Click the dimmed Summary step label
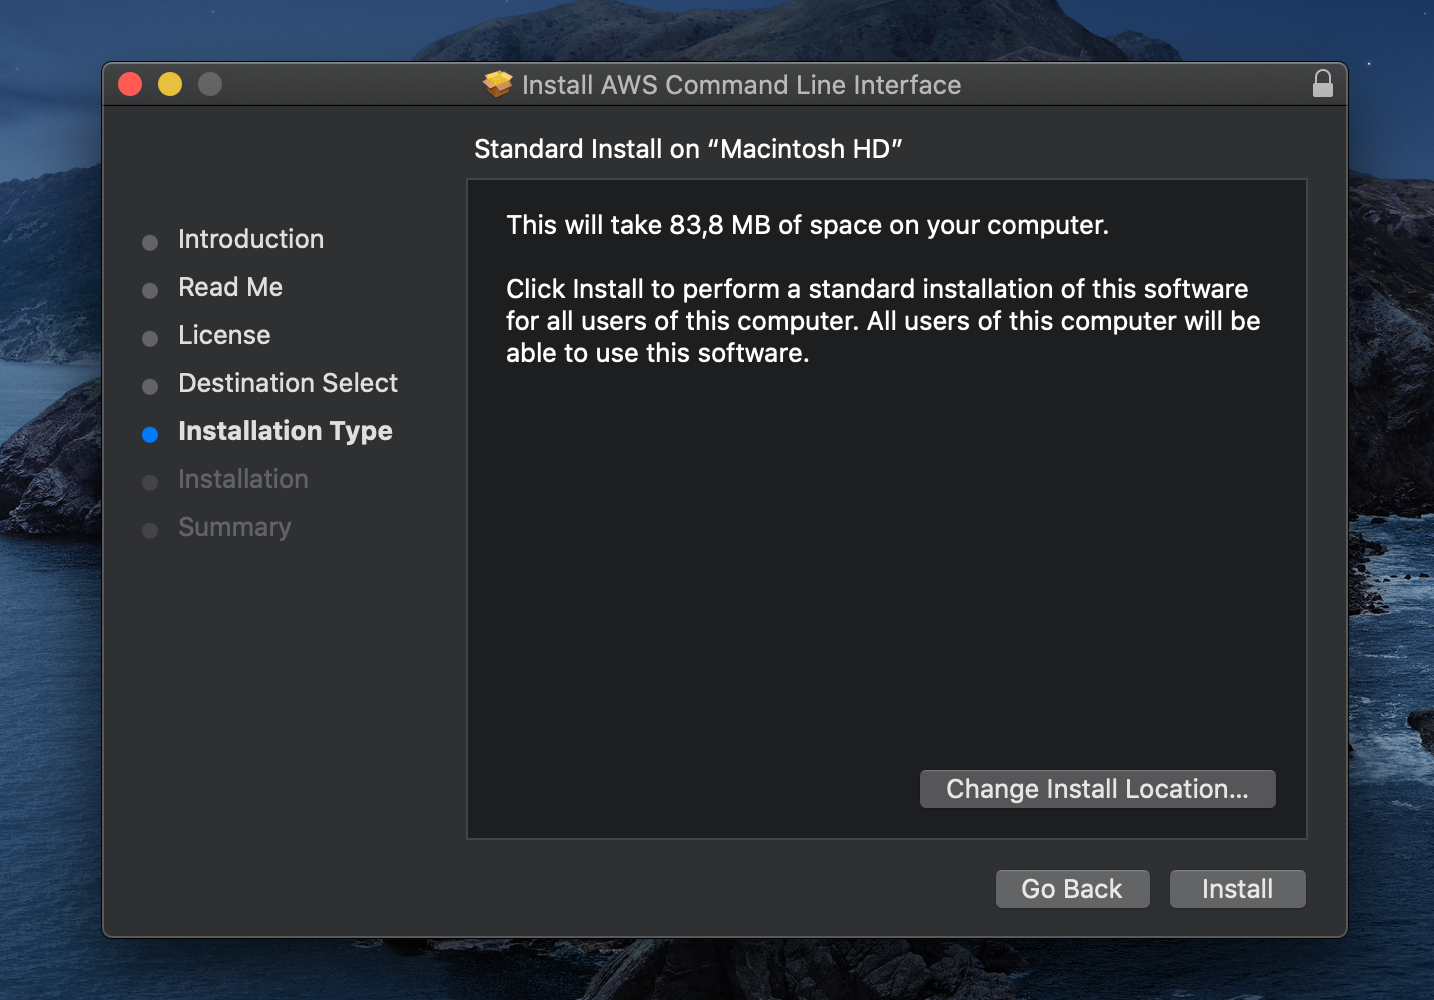The height and width of the screenshot is (1000, 1434). tap(235, 527)
